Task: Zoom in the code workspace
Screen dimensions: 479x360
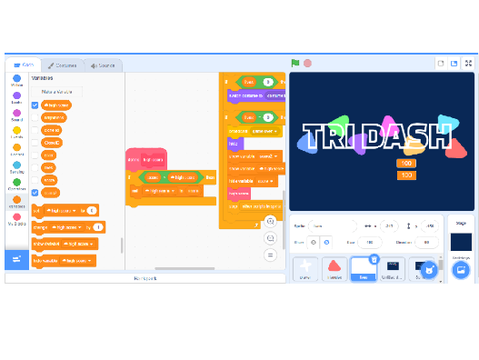Action: (x=270, y=221)
